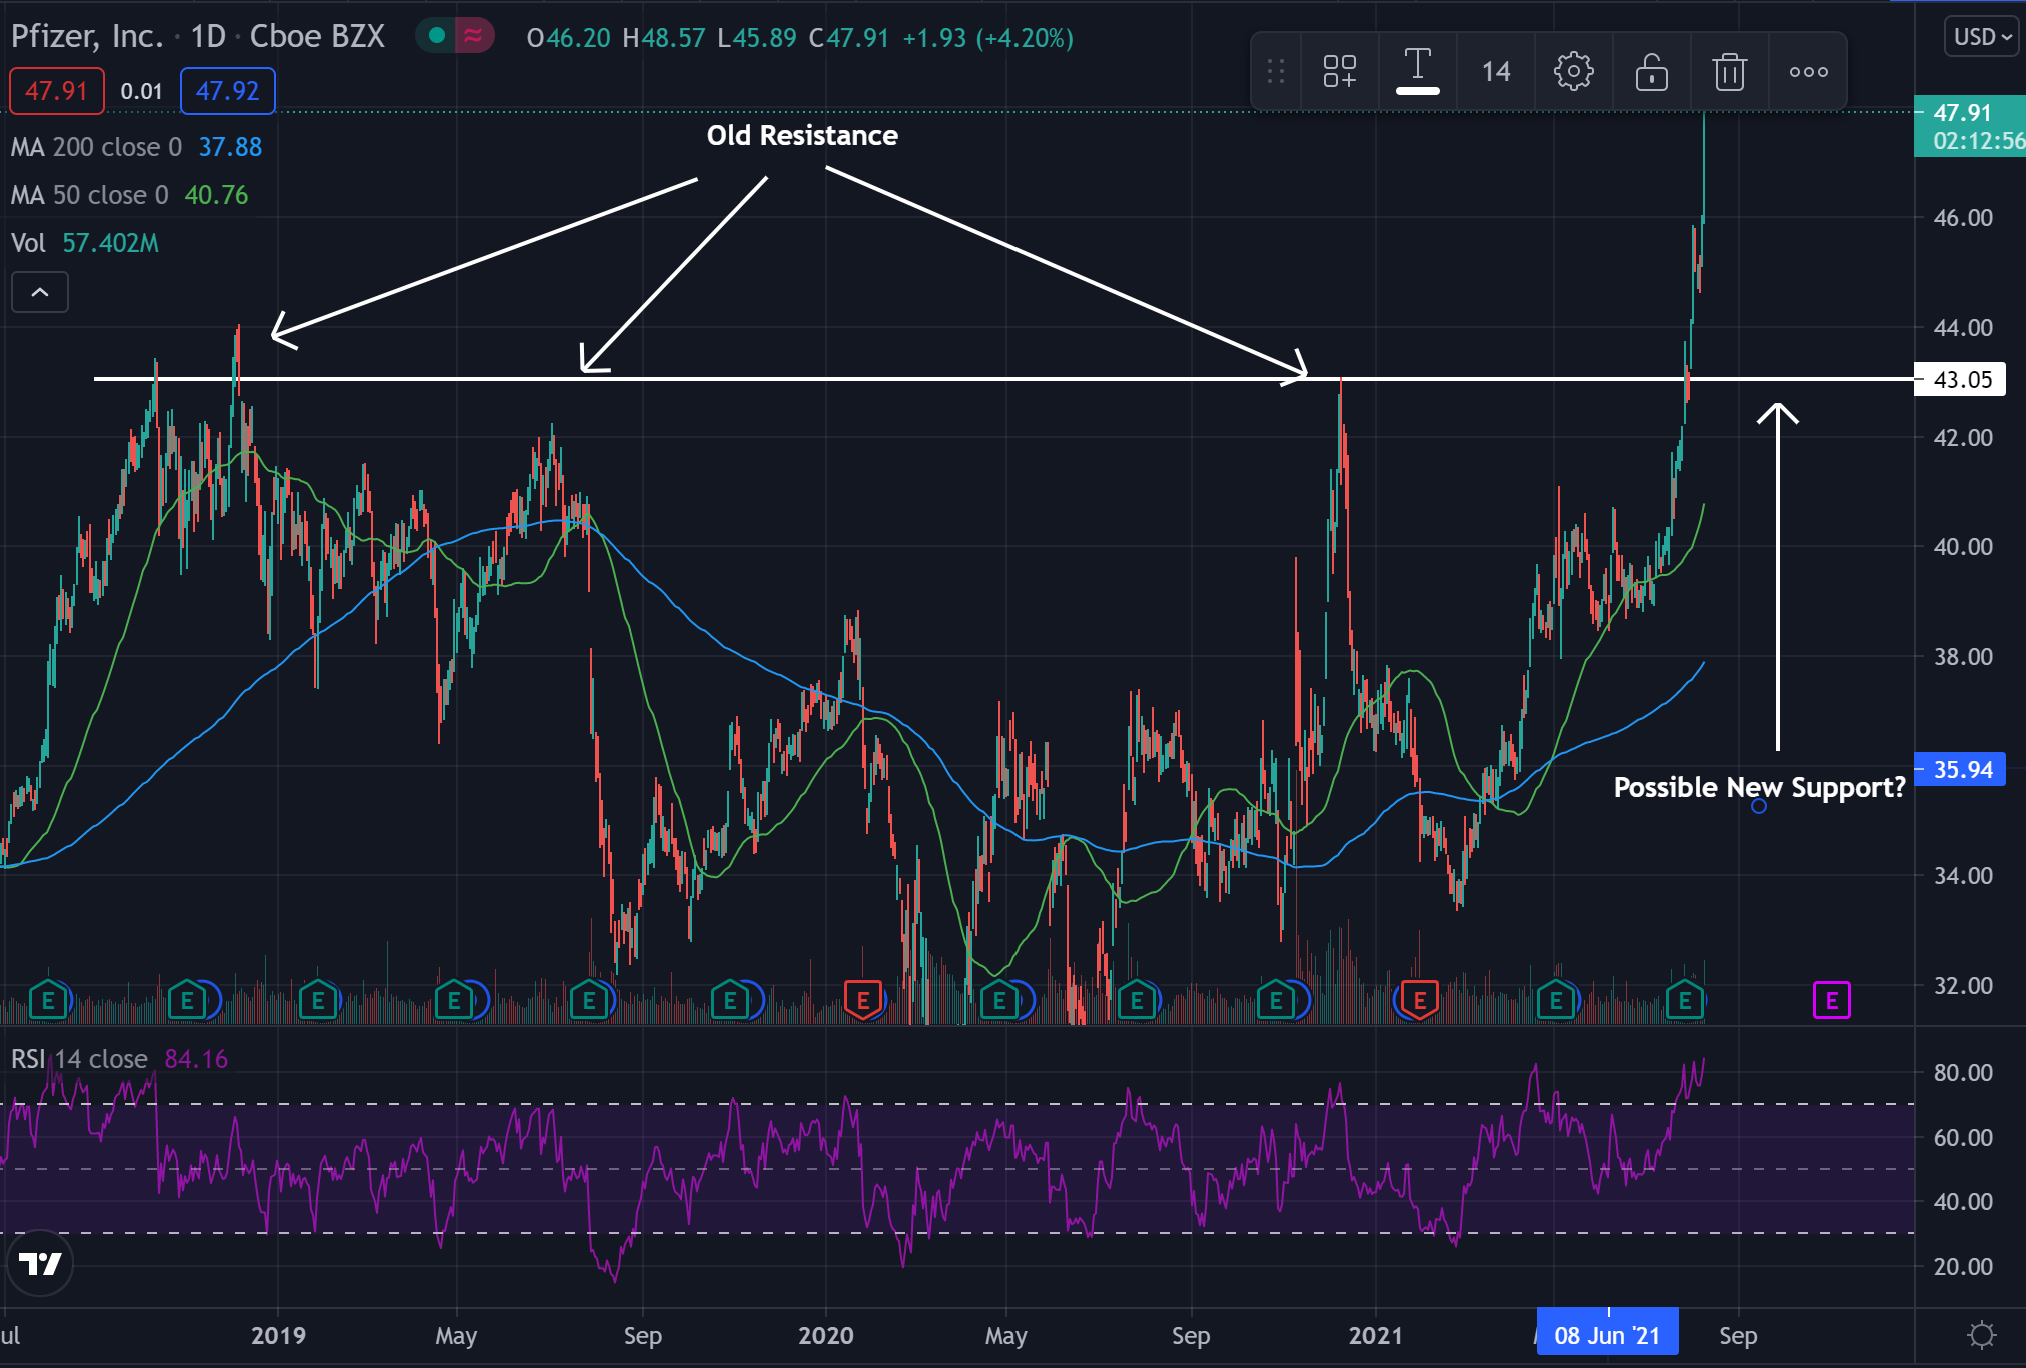Viewport: 2026px width, 1368px height.
Task: Select the MA 50 close indicator legend
Action: (129, 195)
